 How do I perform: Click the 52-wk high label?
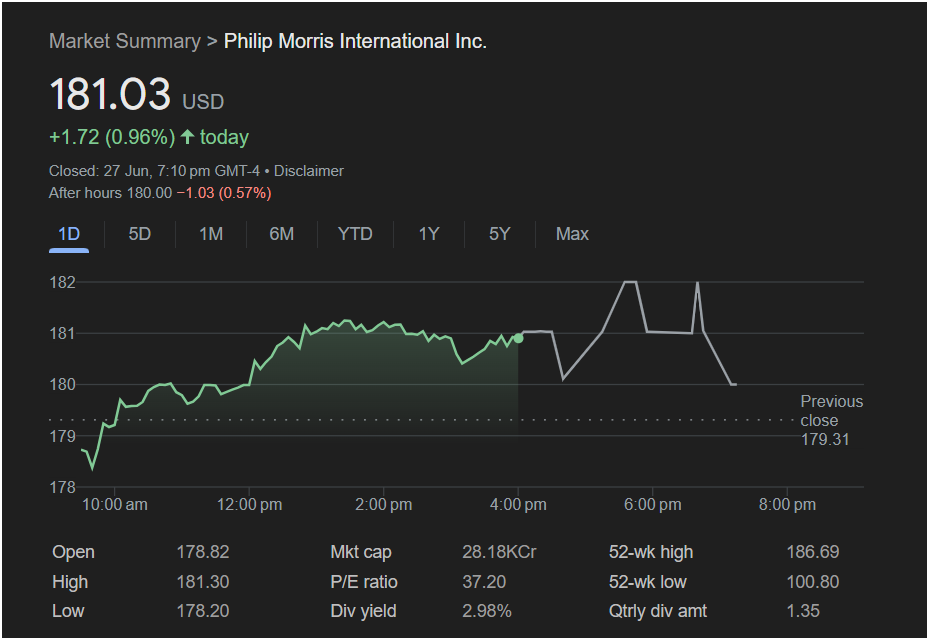[x=651, y=552]
